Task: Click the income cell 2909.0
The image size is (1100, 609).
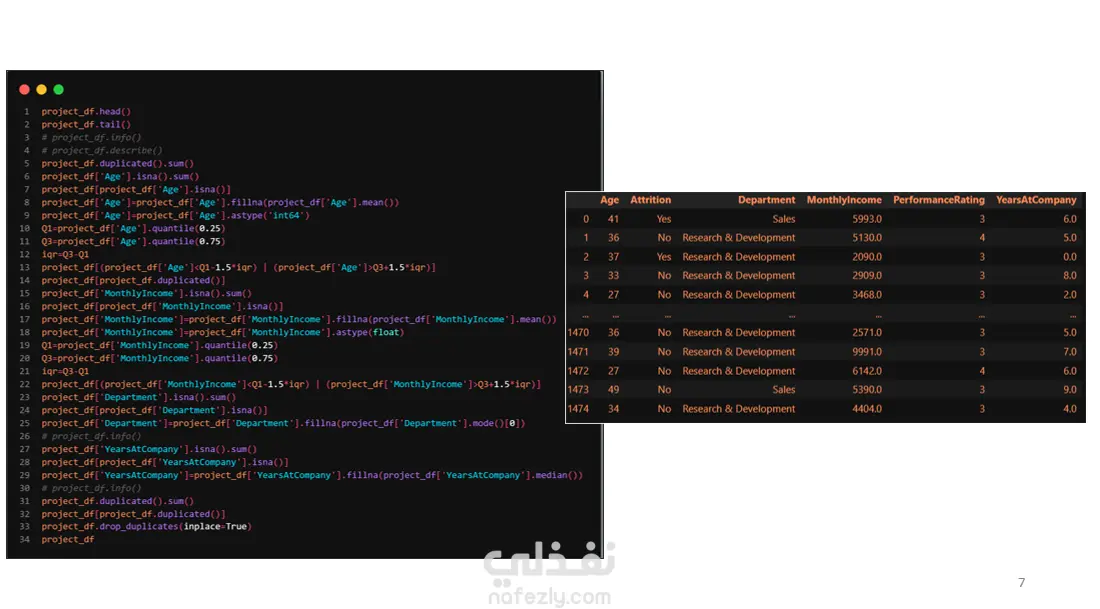Action: [x=866, y=276]
